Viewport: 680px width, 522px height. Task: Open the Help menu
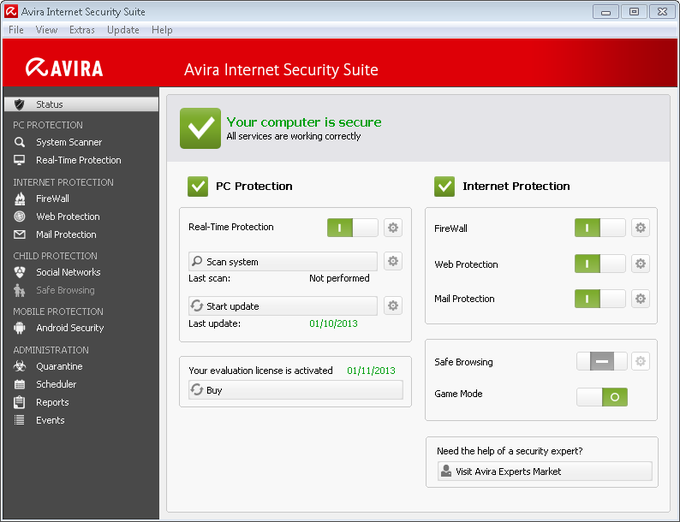tap(162, 30)
